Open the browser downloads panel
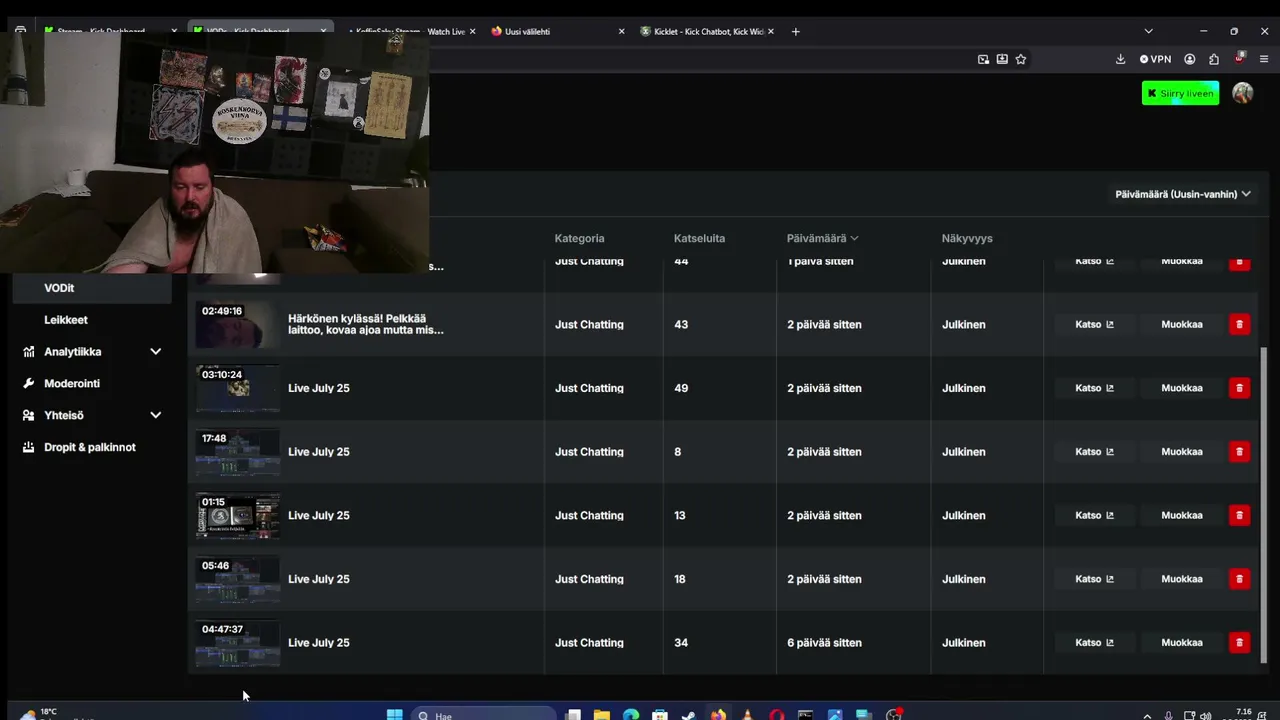Viewport: 1280px width, 720px height. point(1120,59)
